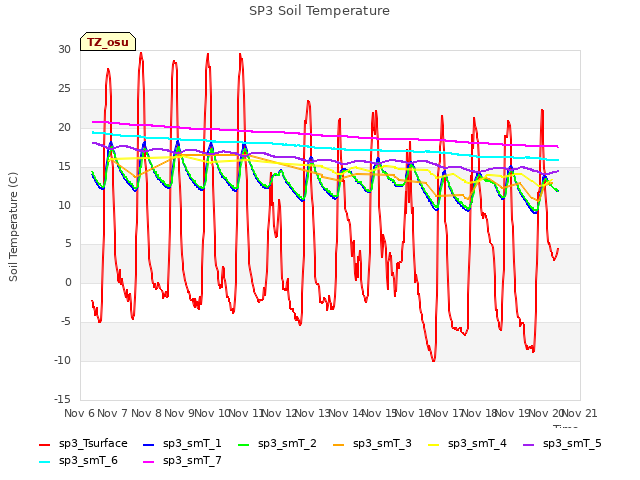Click the -15 y-axis tick label
The width and height of the screenshot is (640, 480).
pyautogui.click(x=62, y=399)
